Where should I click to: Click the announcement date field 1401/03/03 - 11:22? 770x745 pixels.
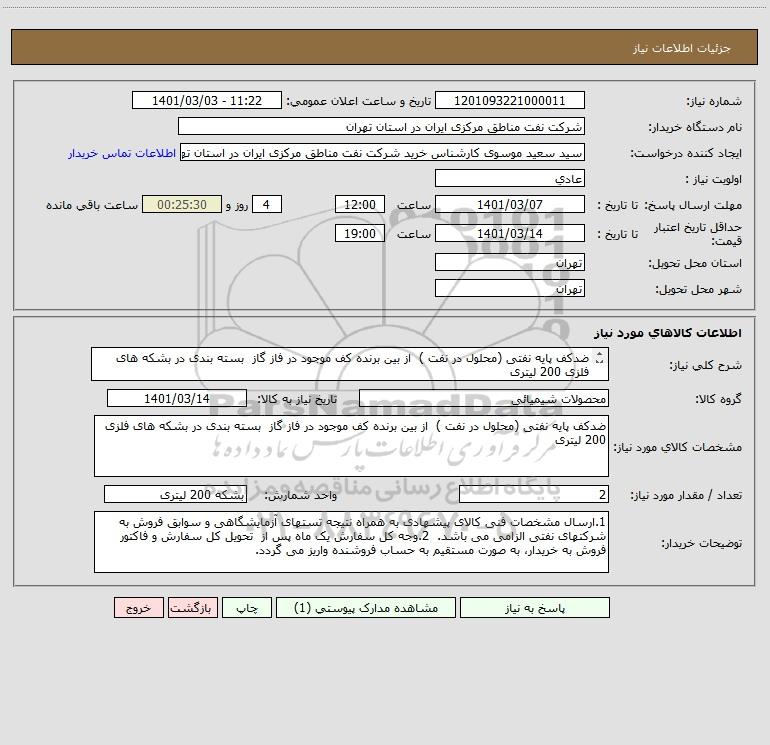[207, 100]
